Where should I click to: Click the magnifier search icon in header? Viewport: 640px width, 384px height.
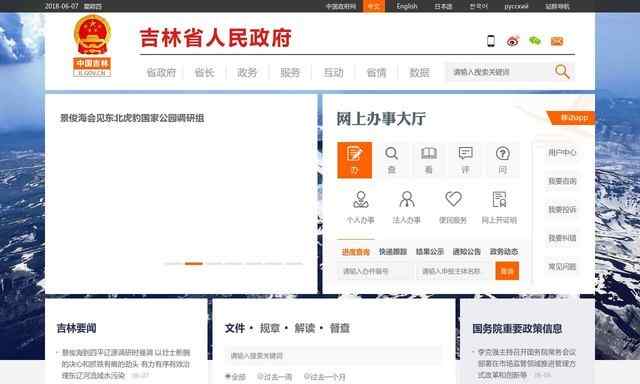tap(562, 72)
